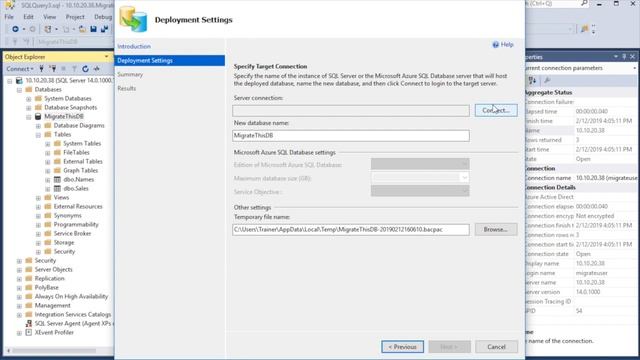Pin the Properties panel with auto-hide icon
This screenshot has width=640, height=360.
tap(624, 57)
